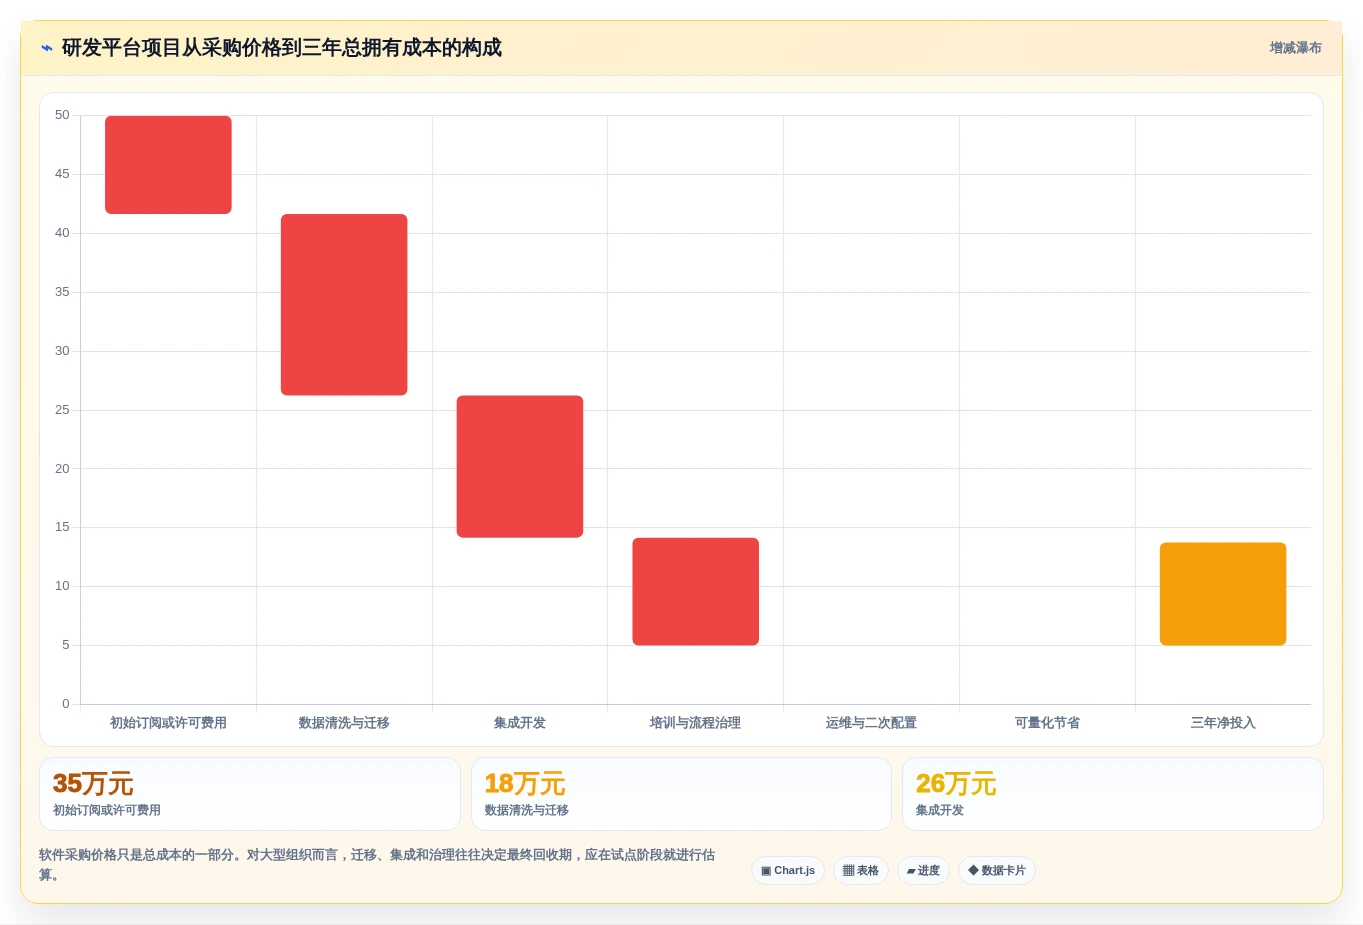Click the footnote text about 软件采购价格

377,865
